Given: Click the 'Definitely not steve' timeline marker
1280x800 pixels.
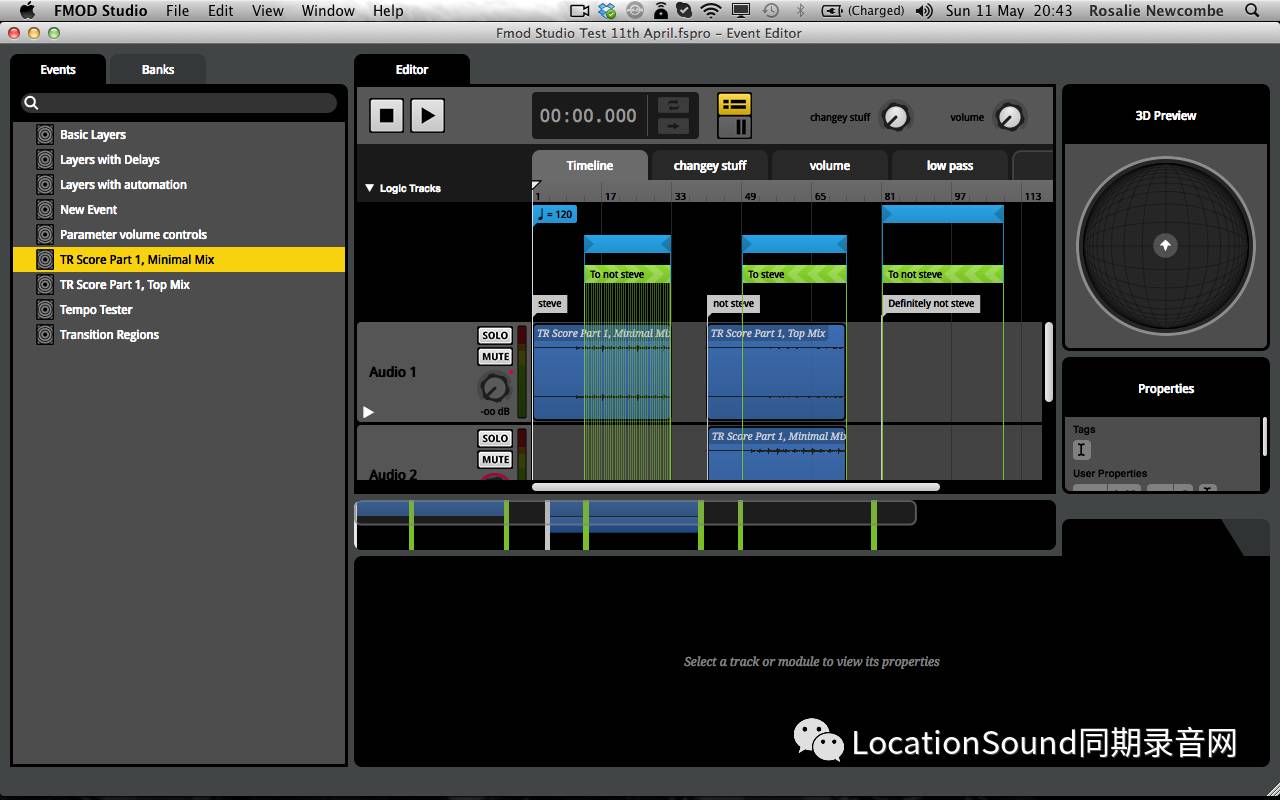Looking at the screenshot, I should [x=930, y=304].
